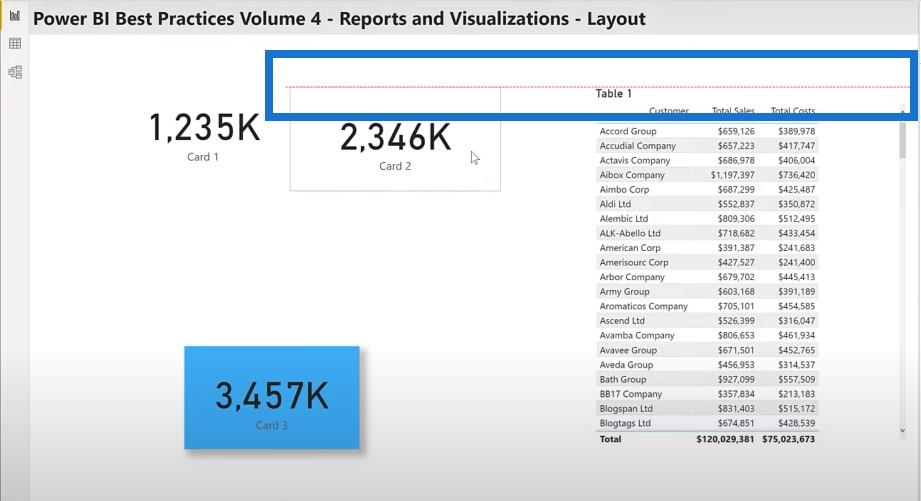The height and width of the screenshot is (501, 921).
Task: Click Bath Group sales value $927,099
Action: click(736, 379)
